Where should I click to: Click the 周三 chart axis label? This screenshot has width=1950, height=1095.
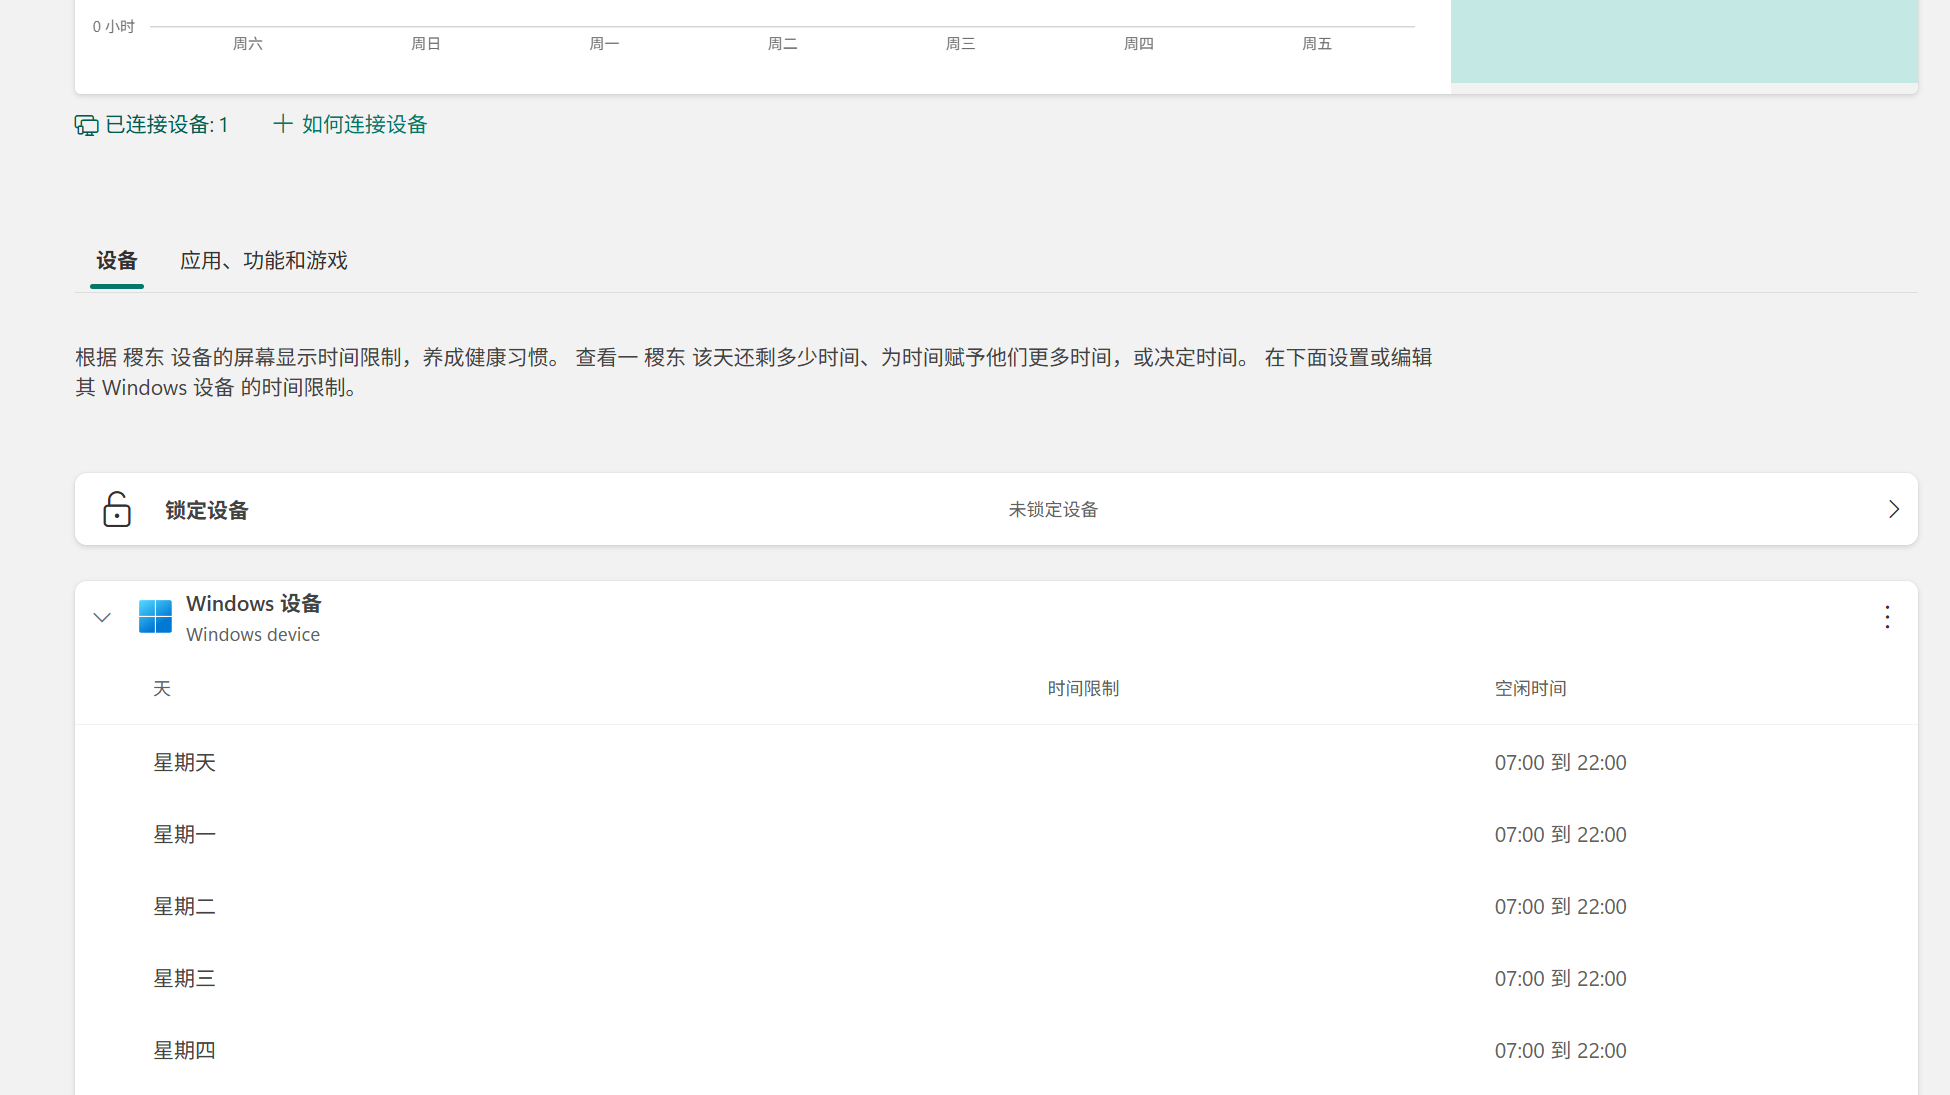pos(960,43)
